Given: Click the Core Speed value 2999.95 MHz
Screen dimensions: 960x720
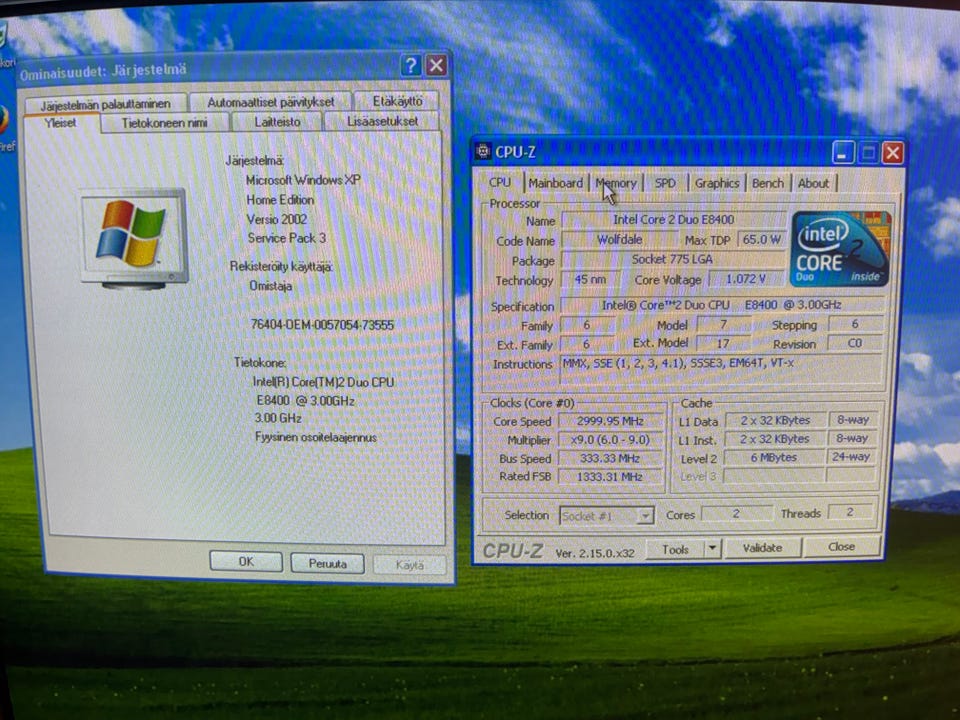Looking at the screenshot, I should click(610, 421).
